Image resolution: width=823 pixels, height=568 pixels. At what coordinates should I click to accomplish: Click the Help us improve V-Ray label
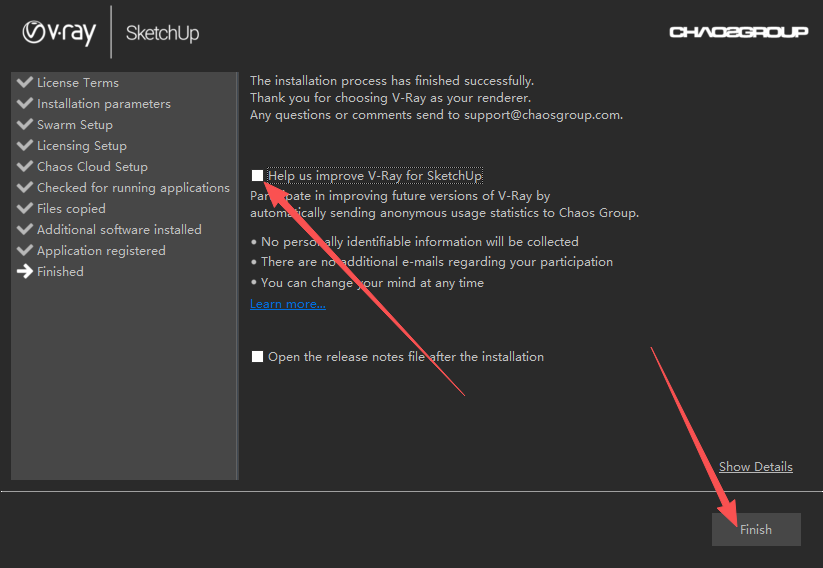point(375,175)
